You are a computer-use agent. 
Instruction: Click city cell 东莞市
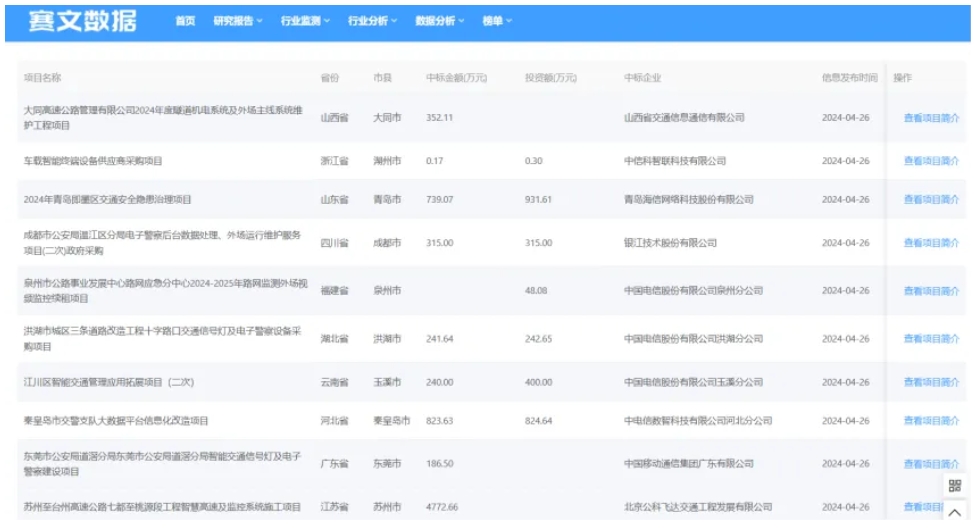tap(387, 464)
